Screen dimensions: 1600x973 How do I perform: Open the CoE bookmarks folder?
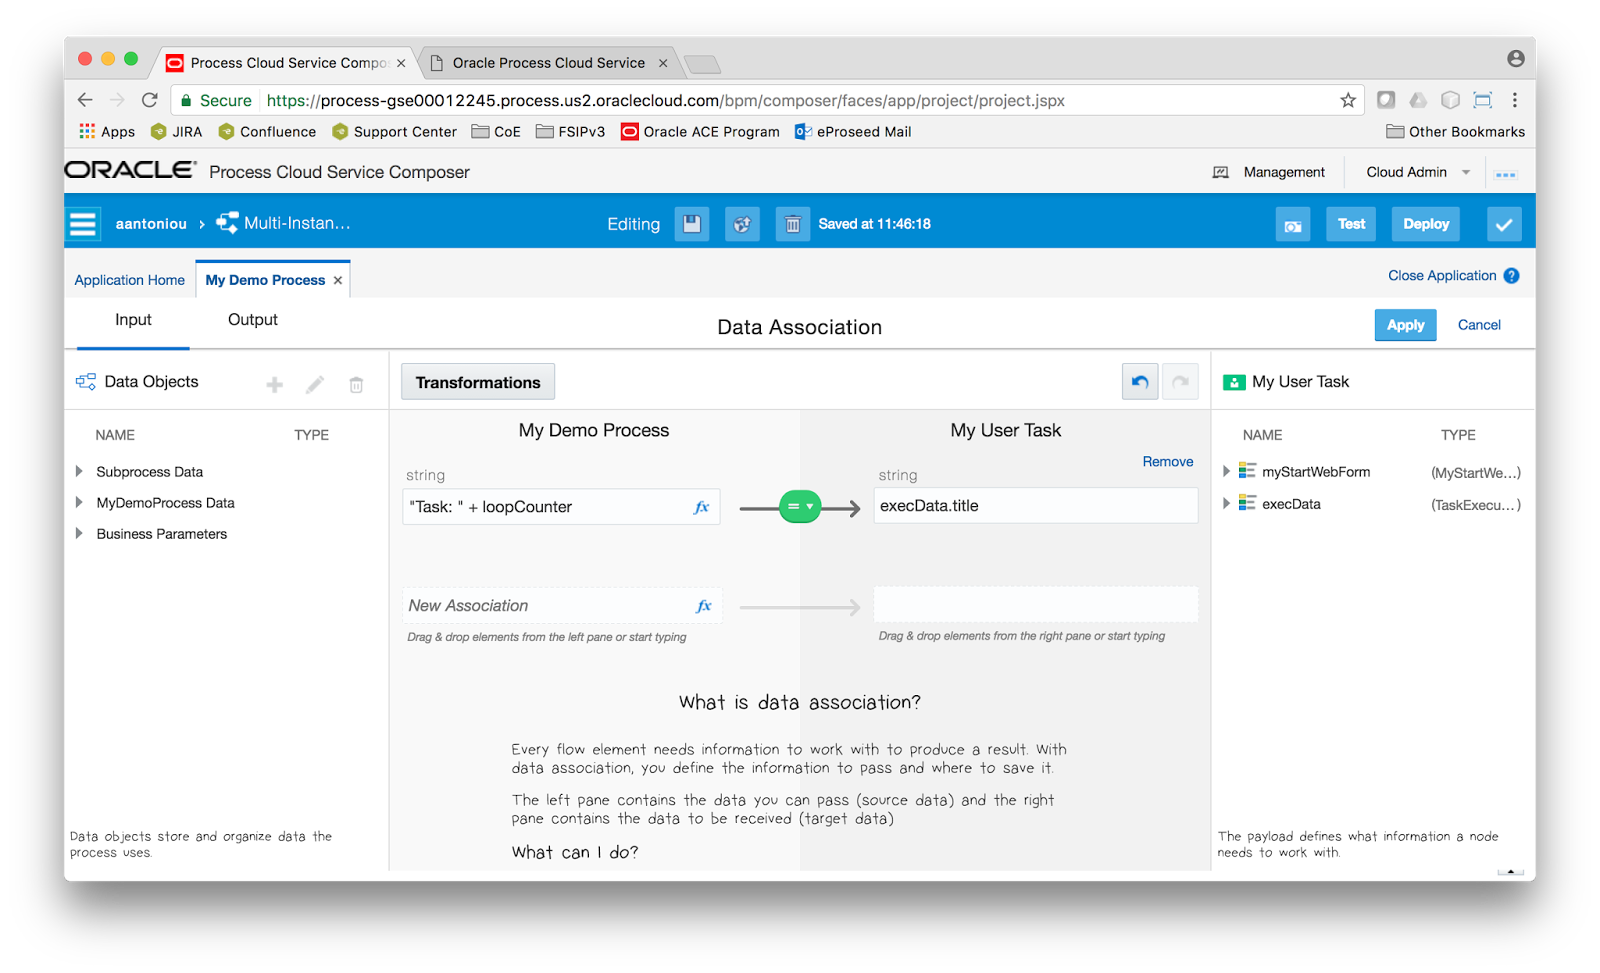(x=496, y=132)
